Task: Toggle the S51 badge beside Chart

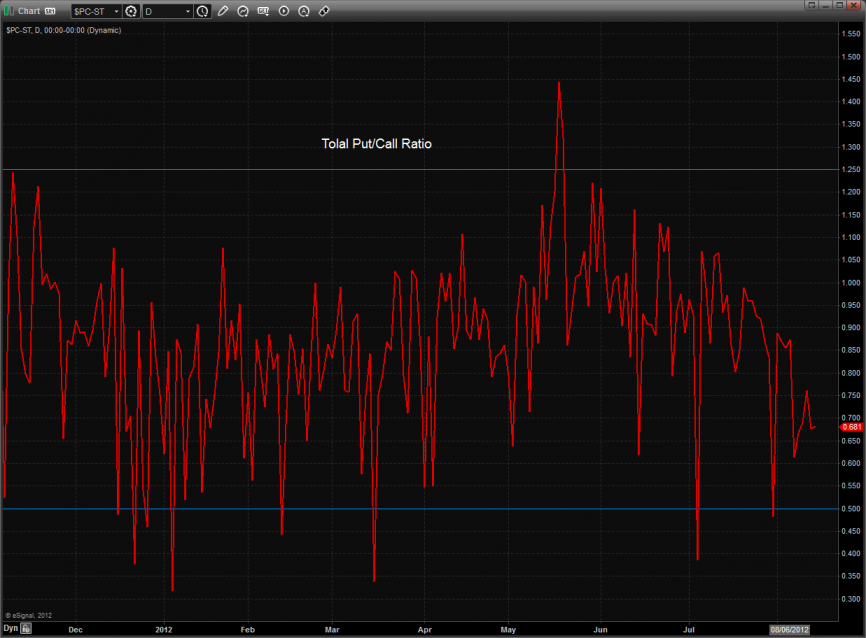Action: pyautogui.click(x=50, y=11)
